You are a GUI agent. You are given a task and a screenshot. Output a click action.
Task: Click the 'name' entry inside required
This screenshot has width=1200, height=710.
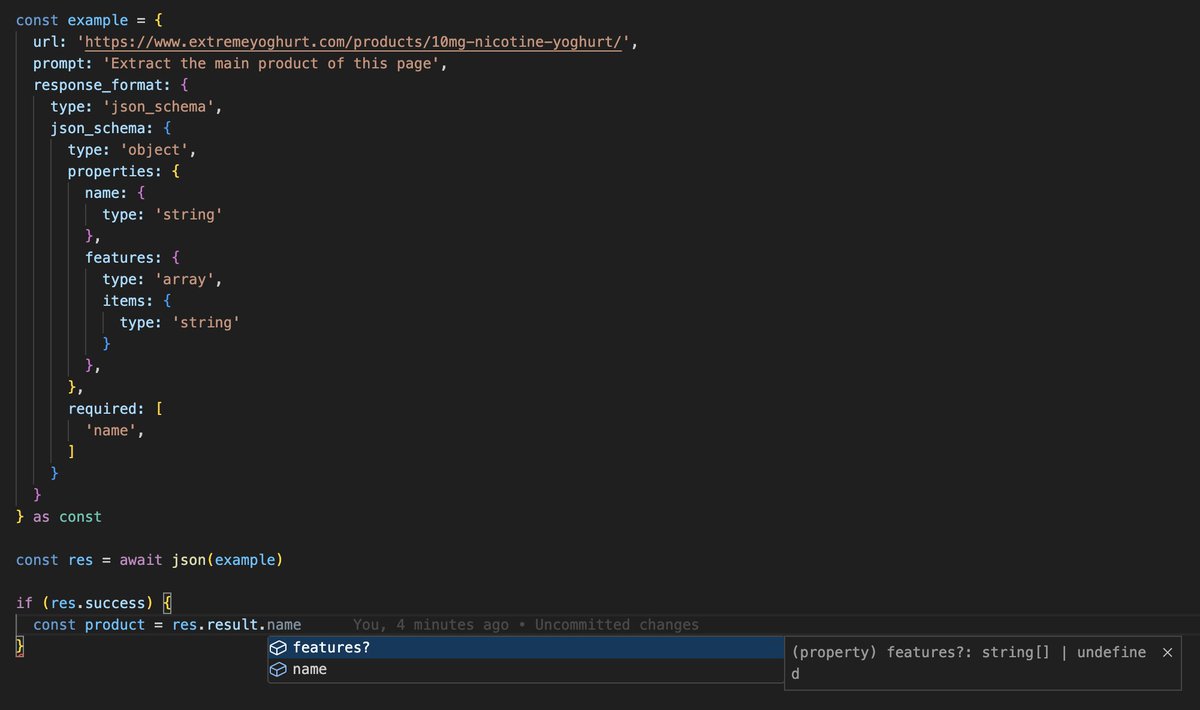pyautogui.click(x=112, y=430)
